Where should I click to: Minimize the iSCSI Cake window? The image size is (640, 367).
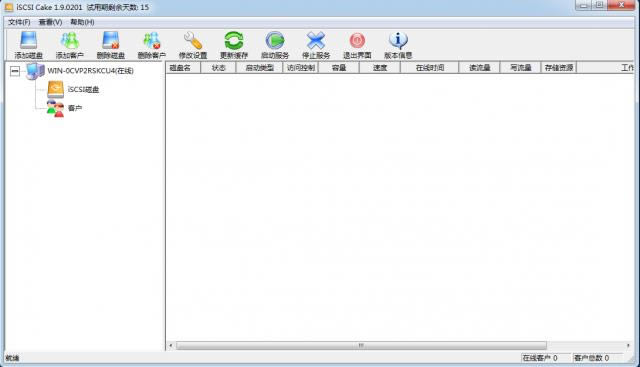tap(583, 5)
